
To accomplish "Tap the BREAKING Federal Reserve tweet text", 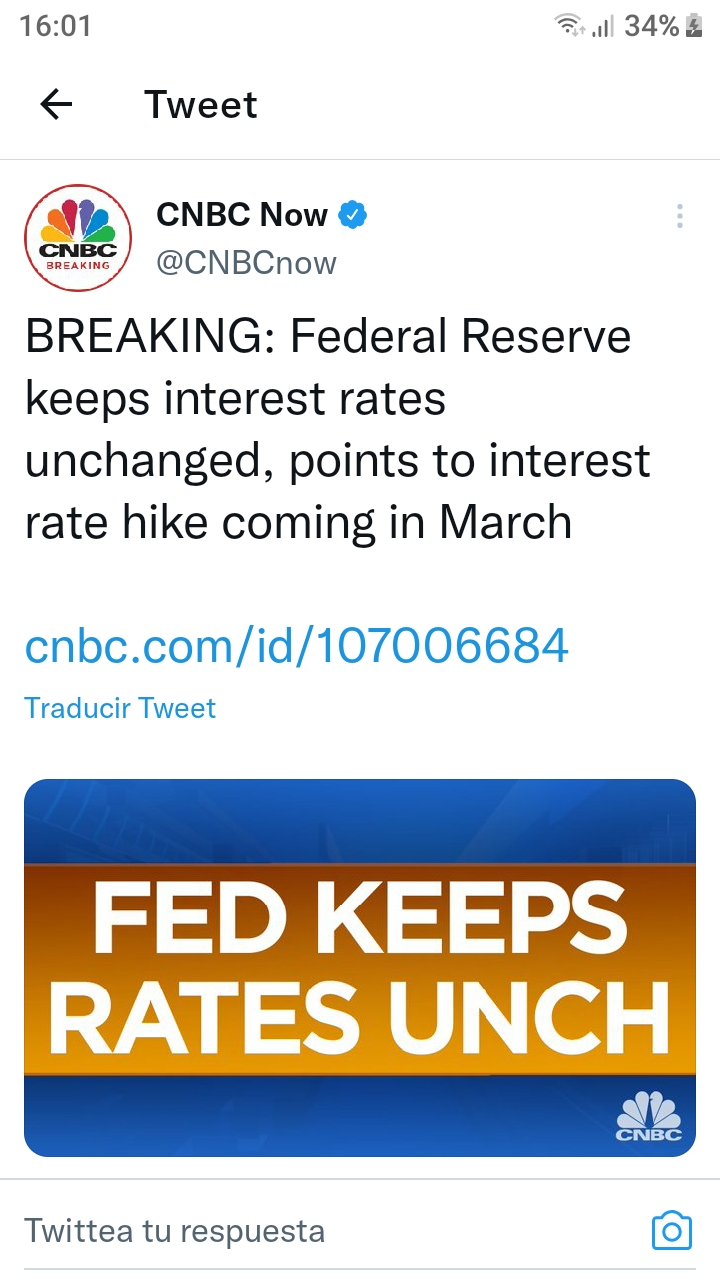I will click(338, 430).
